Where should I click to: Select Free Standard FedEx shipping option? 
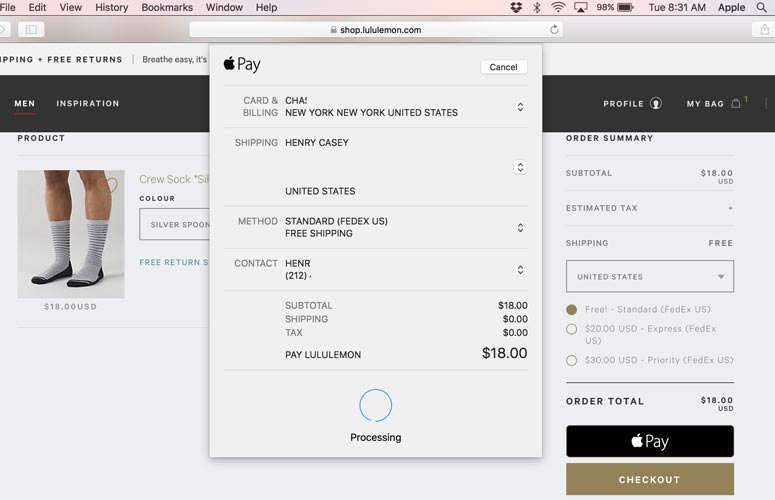coord(572,310)
